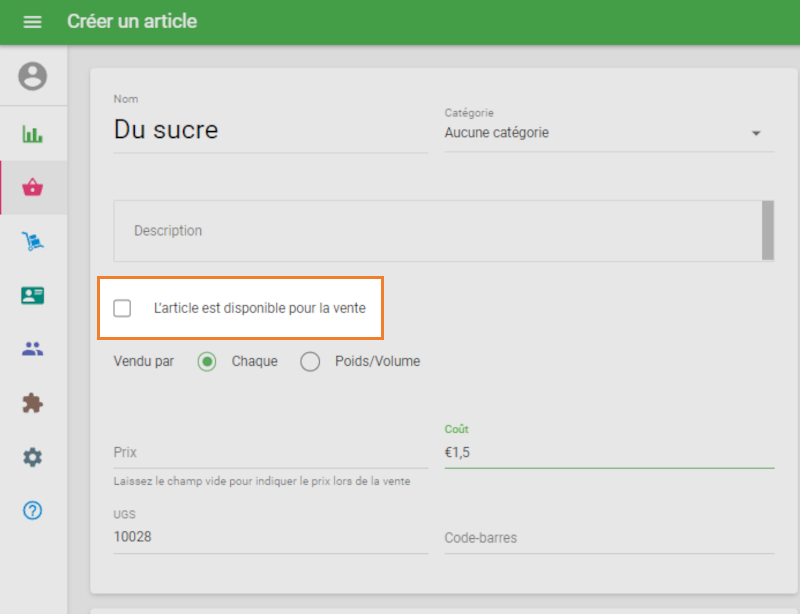
Task: Collapse the Catégorie selection chevron
Action: (x=757, y=132)
